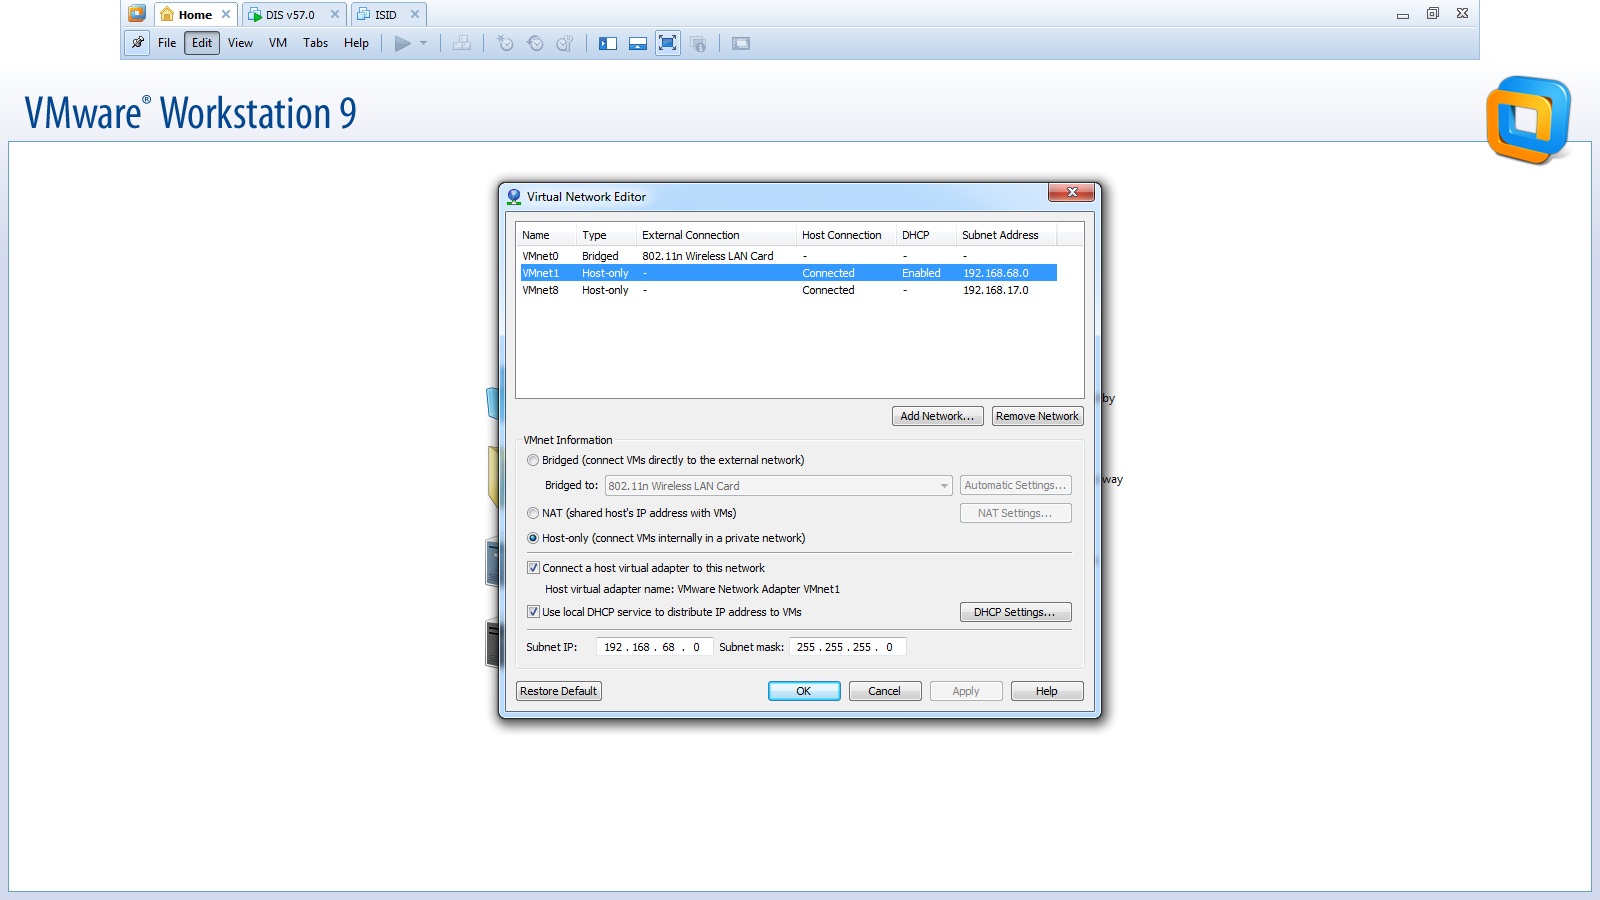Open the snapshot manager icon
1600x900 pixels.
click(x=565, y=43)
